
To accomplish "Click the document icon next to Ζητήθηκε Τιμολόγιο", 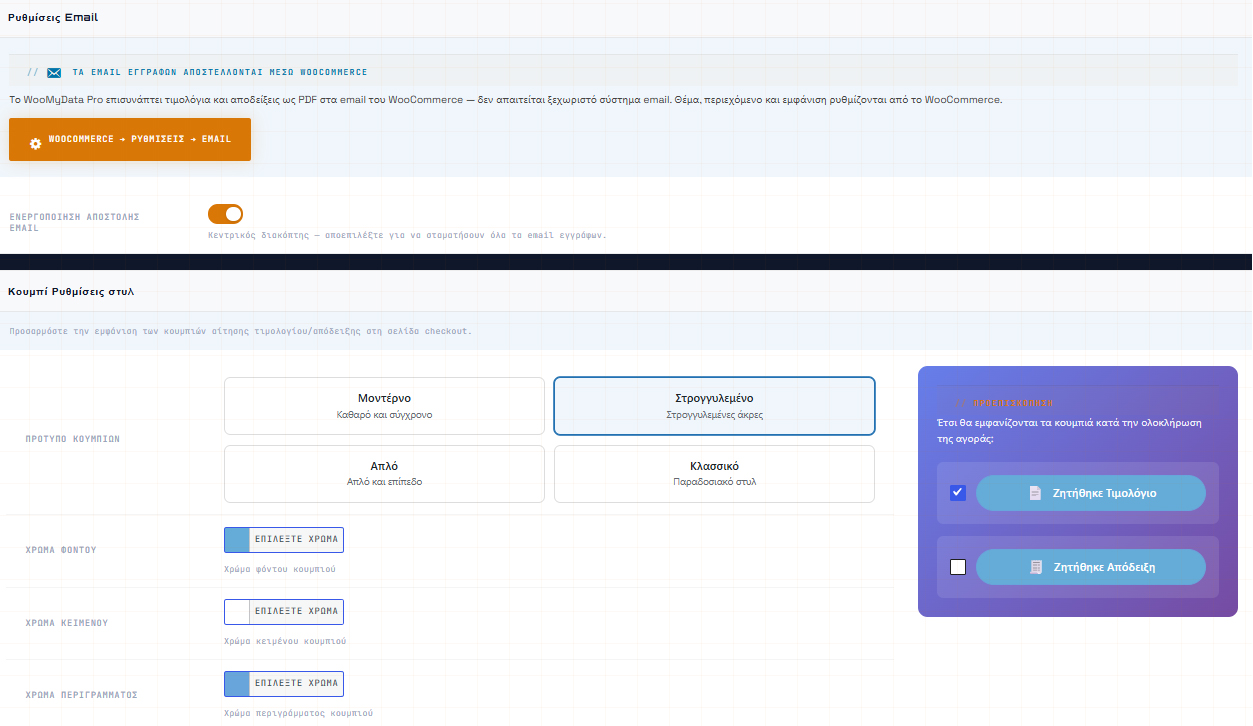I will [1035, 493].
